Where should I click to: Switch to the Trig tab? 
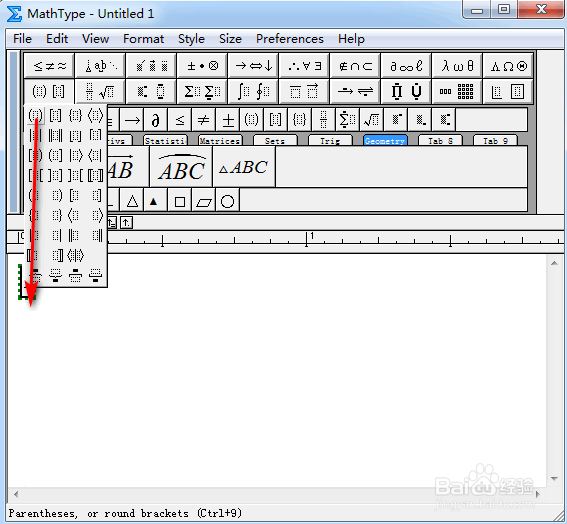point(330,141)
